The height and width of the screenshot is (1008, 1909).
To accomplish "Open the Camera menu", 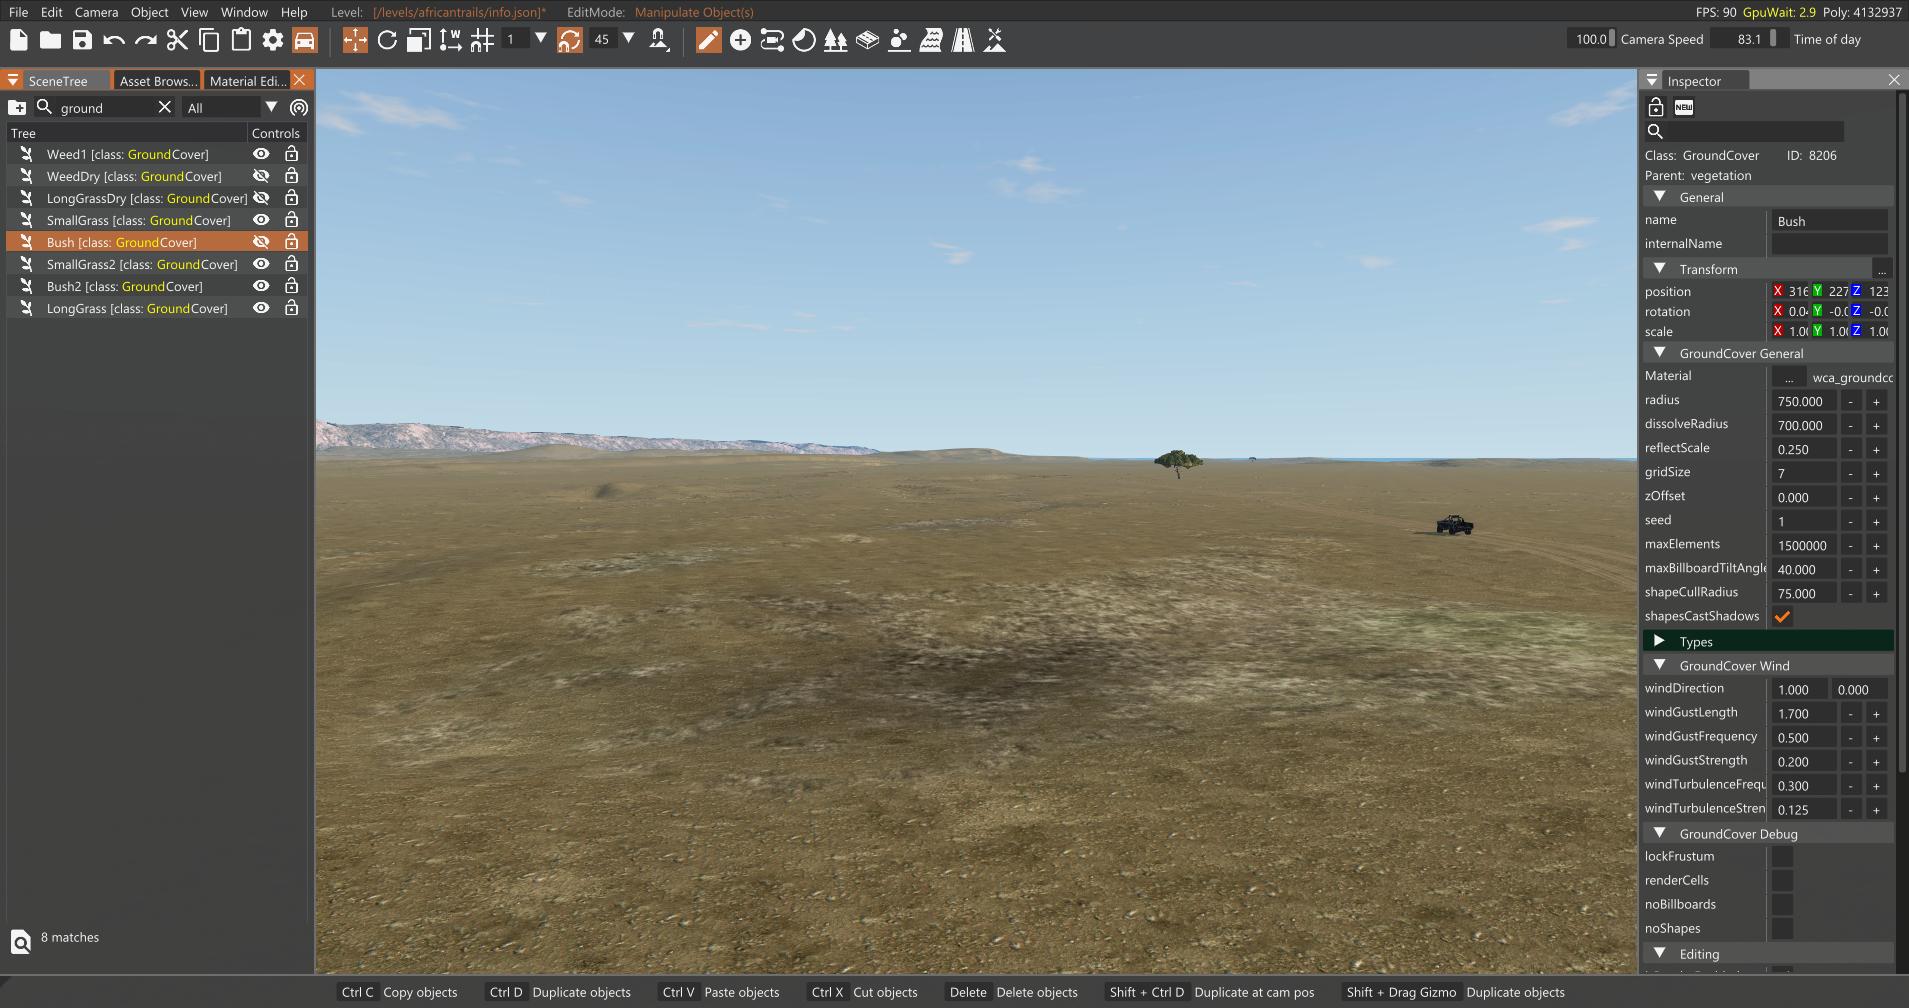I will [96, 12].
